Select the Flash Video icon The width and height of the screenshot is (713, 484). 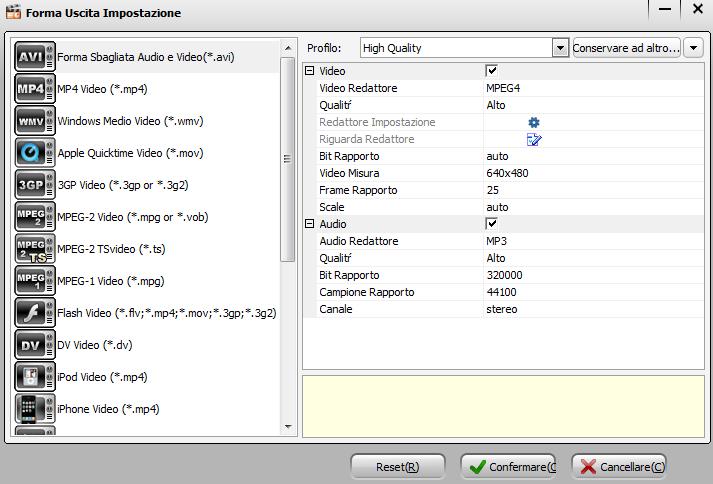pos(35,313)
